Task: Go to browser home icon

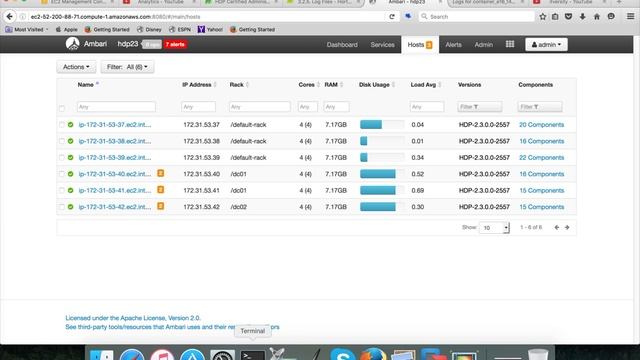Action: click(x=597, y=17)
